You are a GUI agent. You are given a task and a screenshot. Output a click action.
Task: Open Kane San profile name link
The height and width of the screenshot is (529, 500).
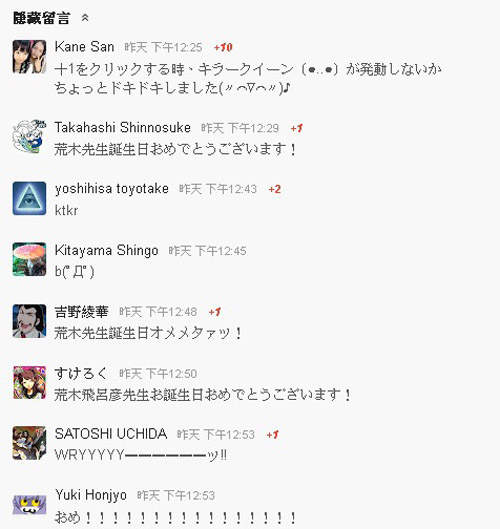pyautogui.click(x=84, y=47)
